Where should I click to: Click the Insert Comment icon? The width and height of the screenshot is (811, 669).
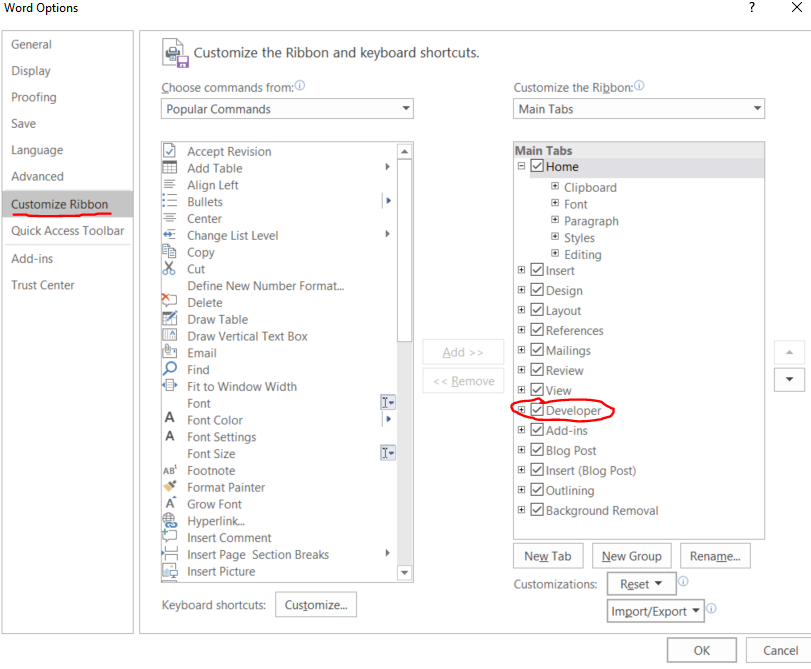(x=169, y=536)
